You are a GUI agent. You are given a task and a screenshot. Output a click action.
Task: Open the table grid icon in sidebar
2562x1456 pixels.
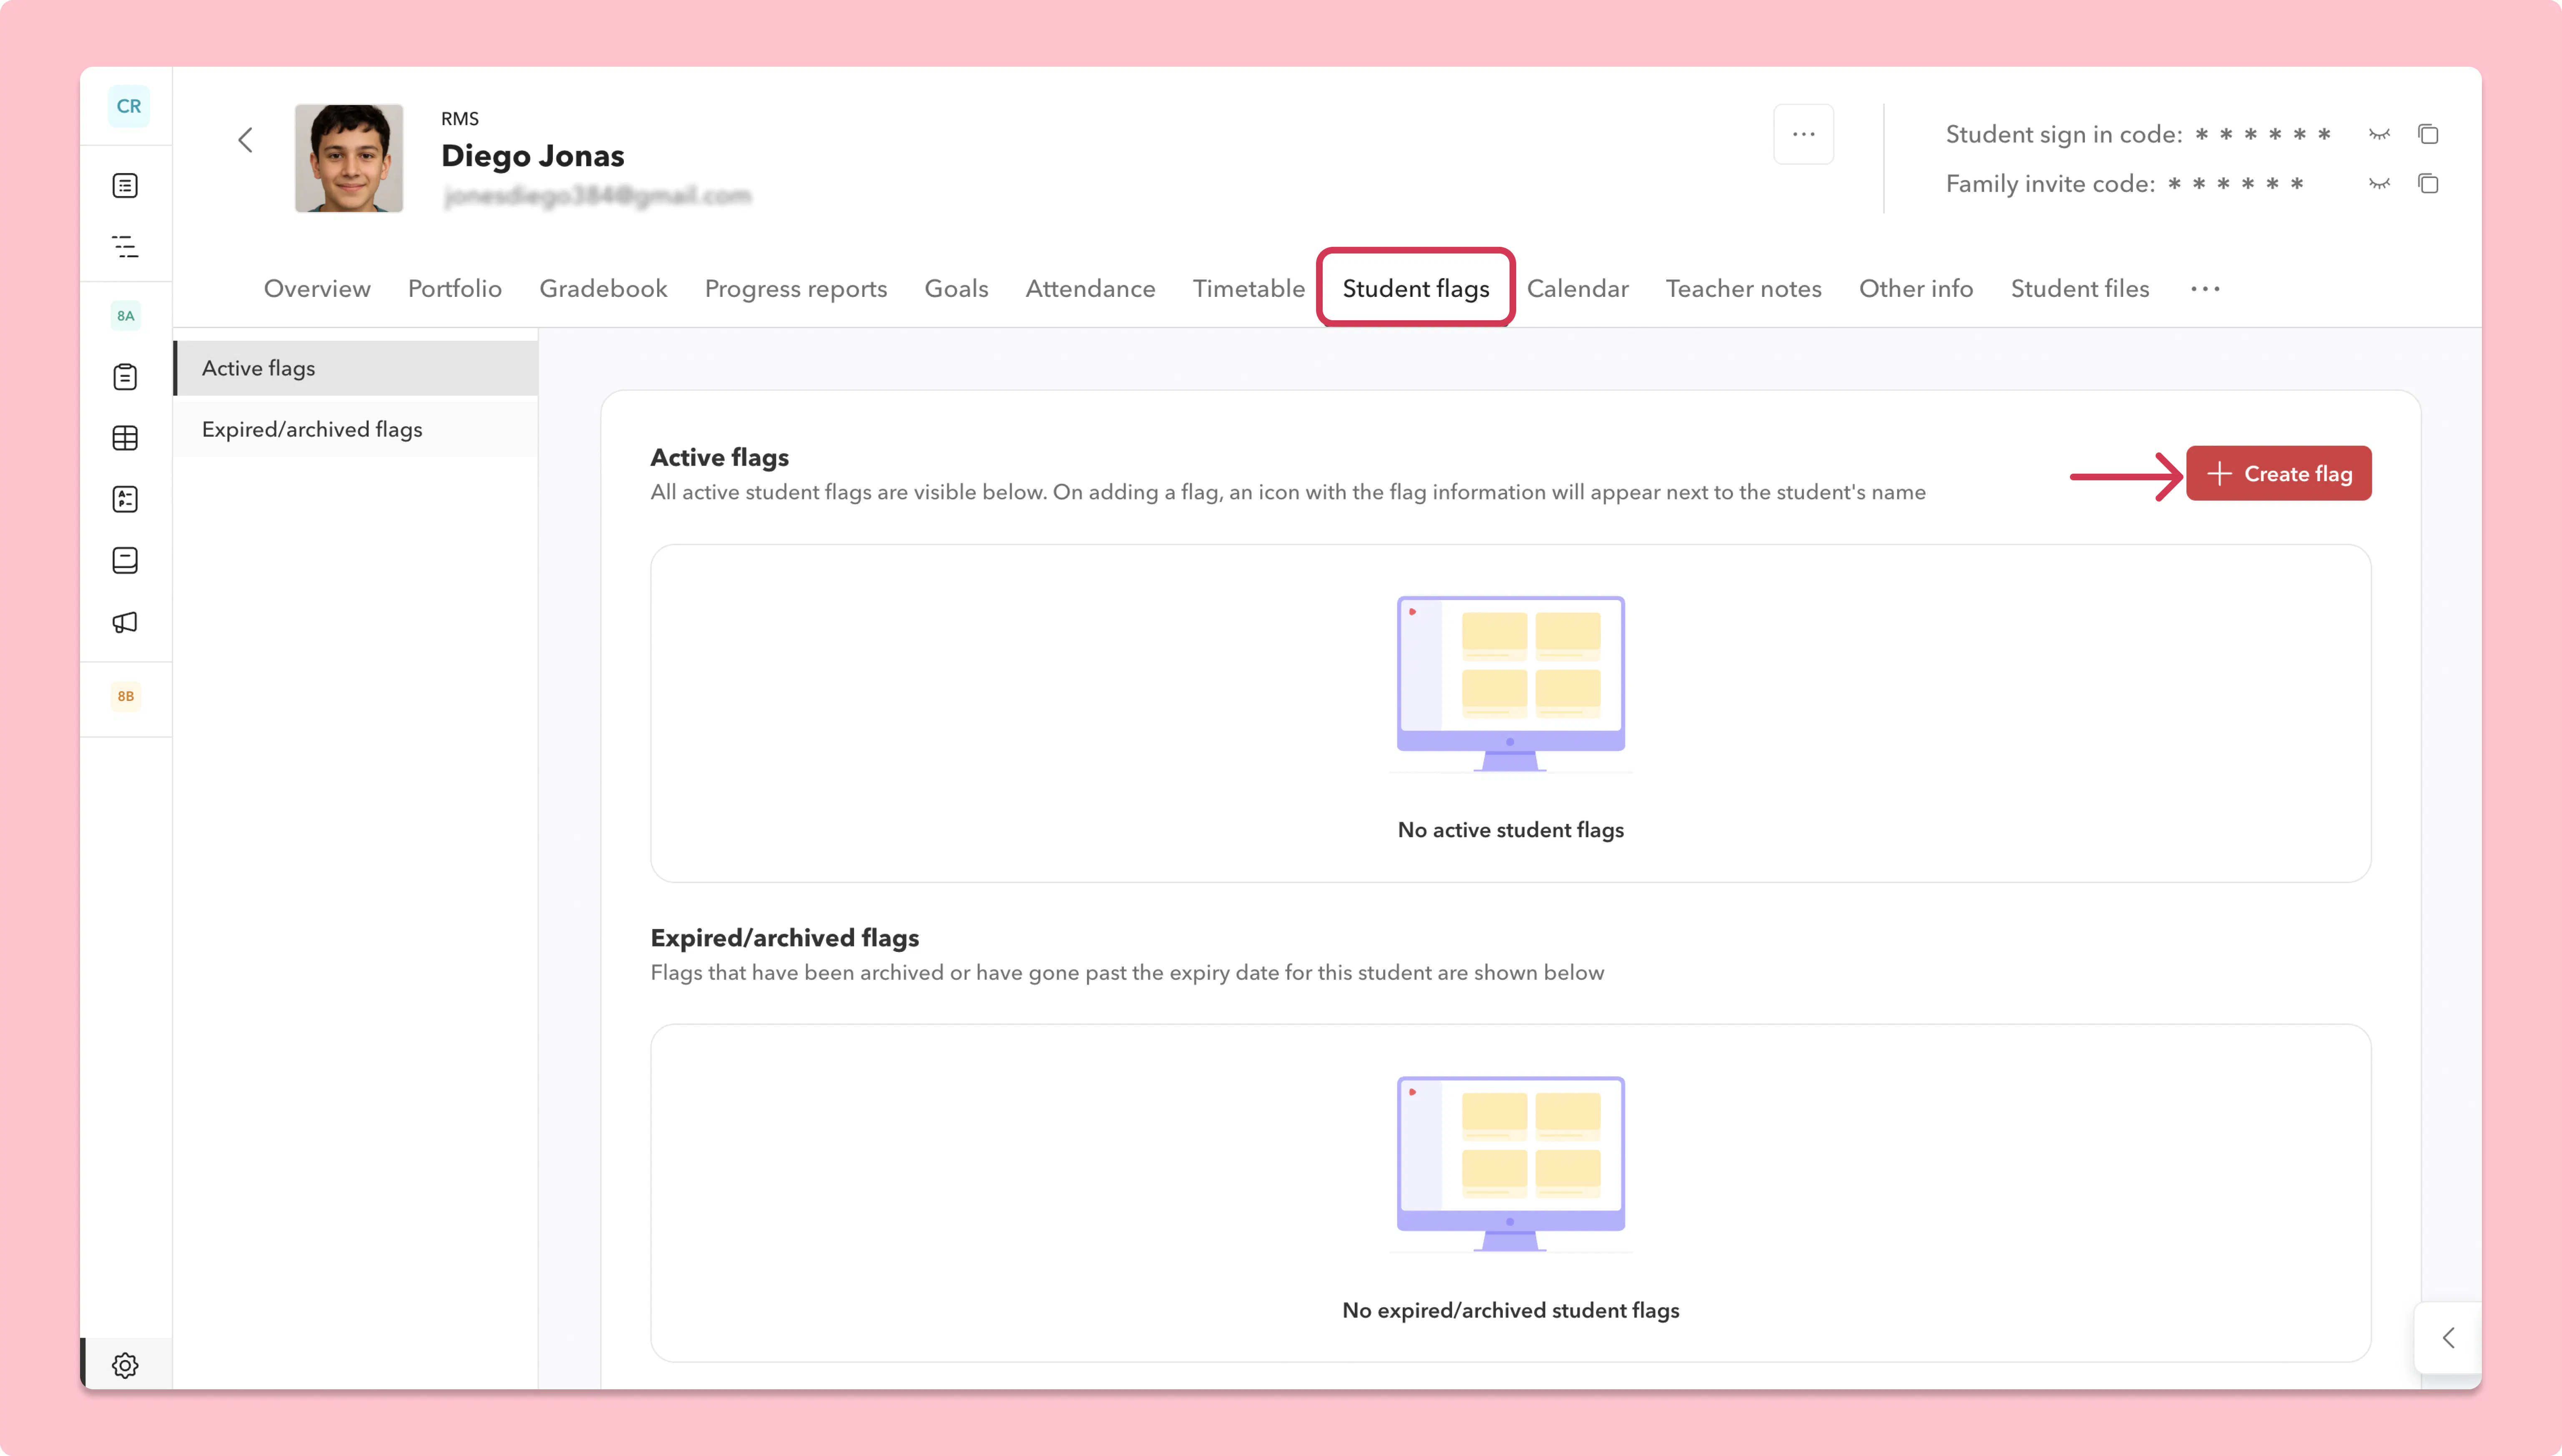click(x=125, y=438)
